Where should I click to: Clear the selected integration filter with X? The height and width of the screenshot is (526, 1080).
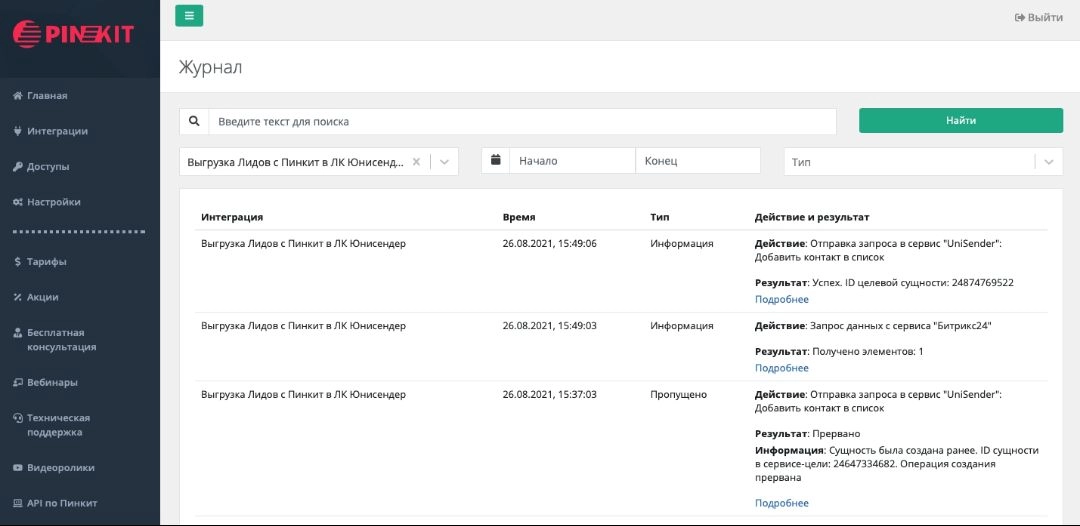(416, 161)
